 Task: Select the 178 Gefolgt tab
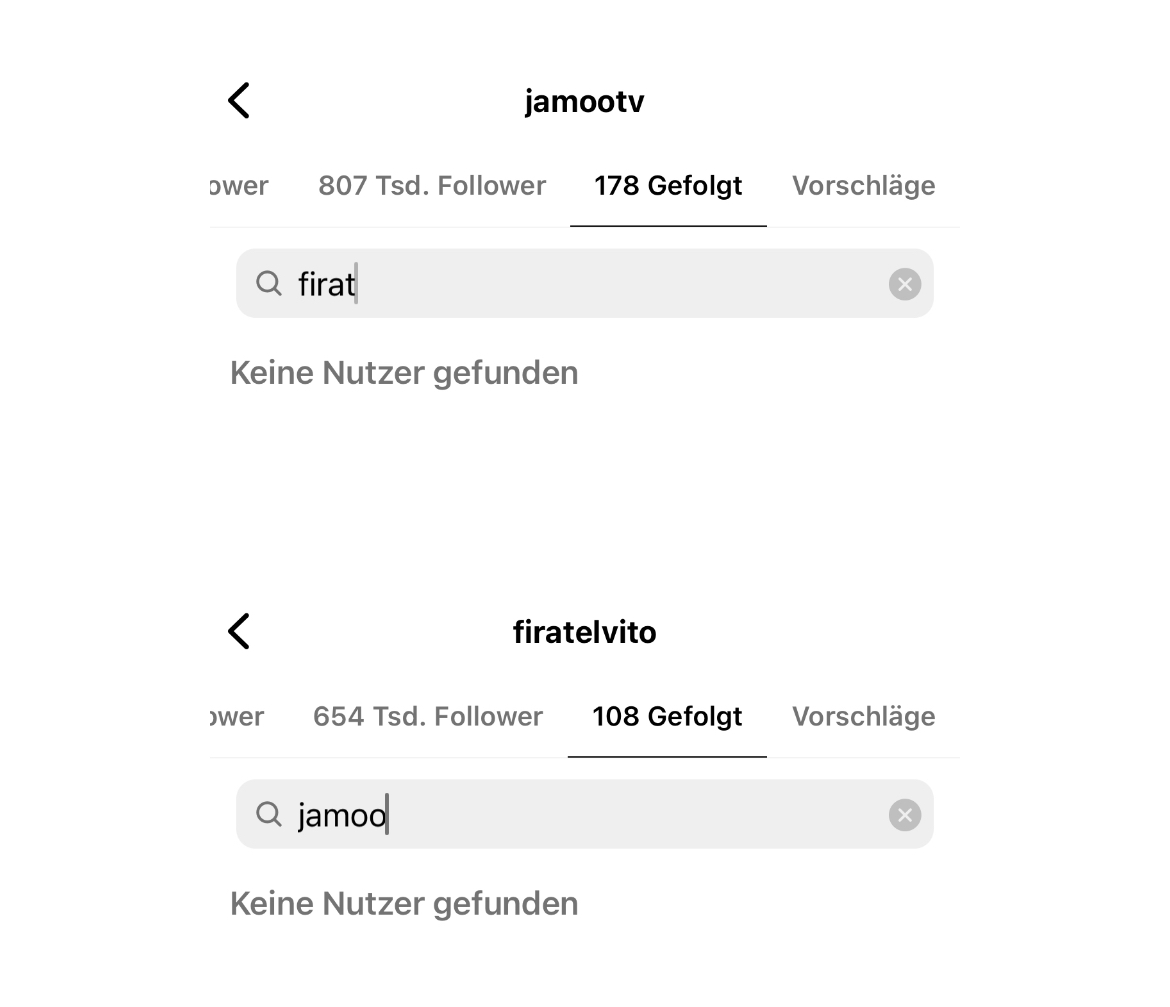(668, 186)
